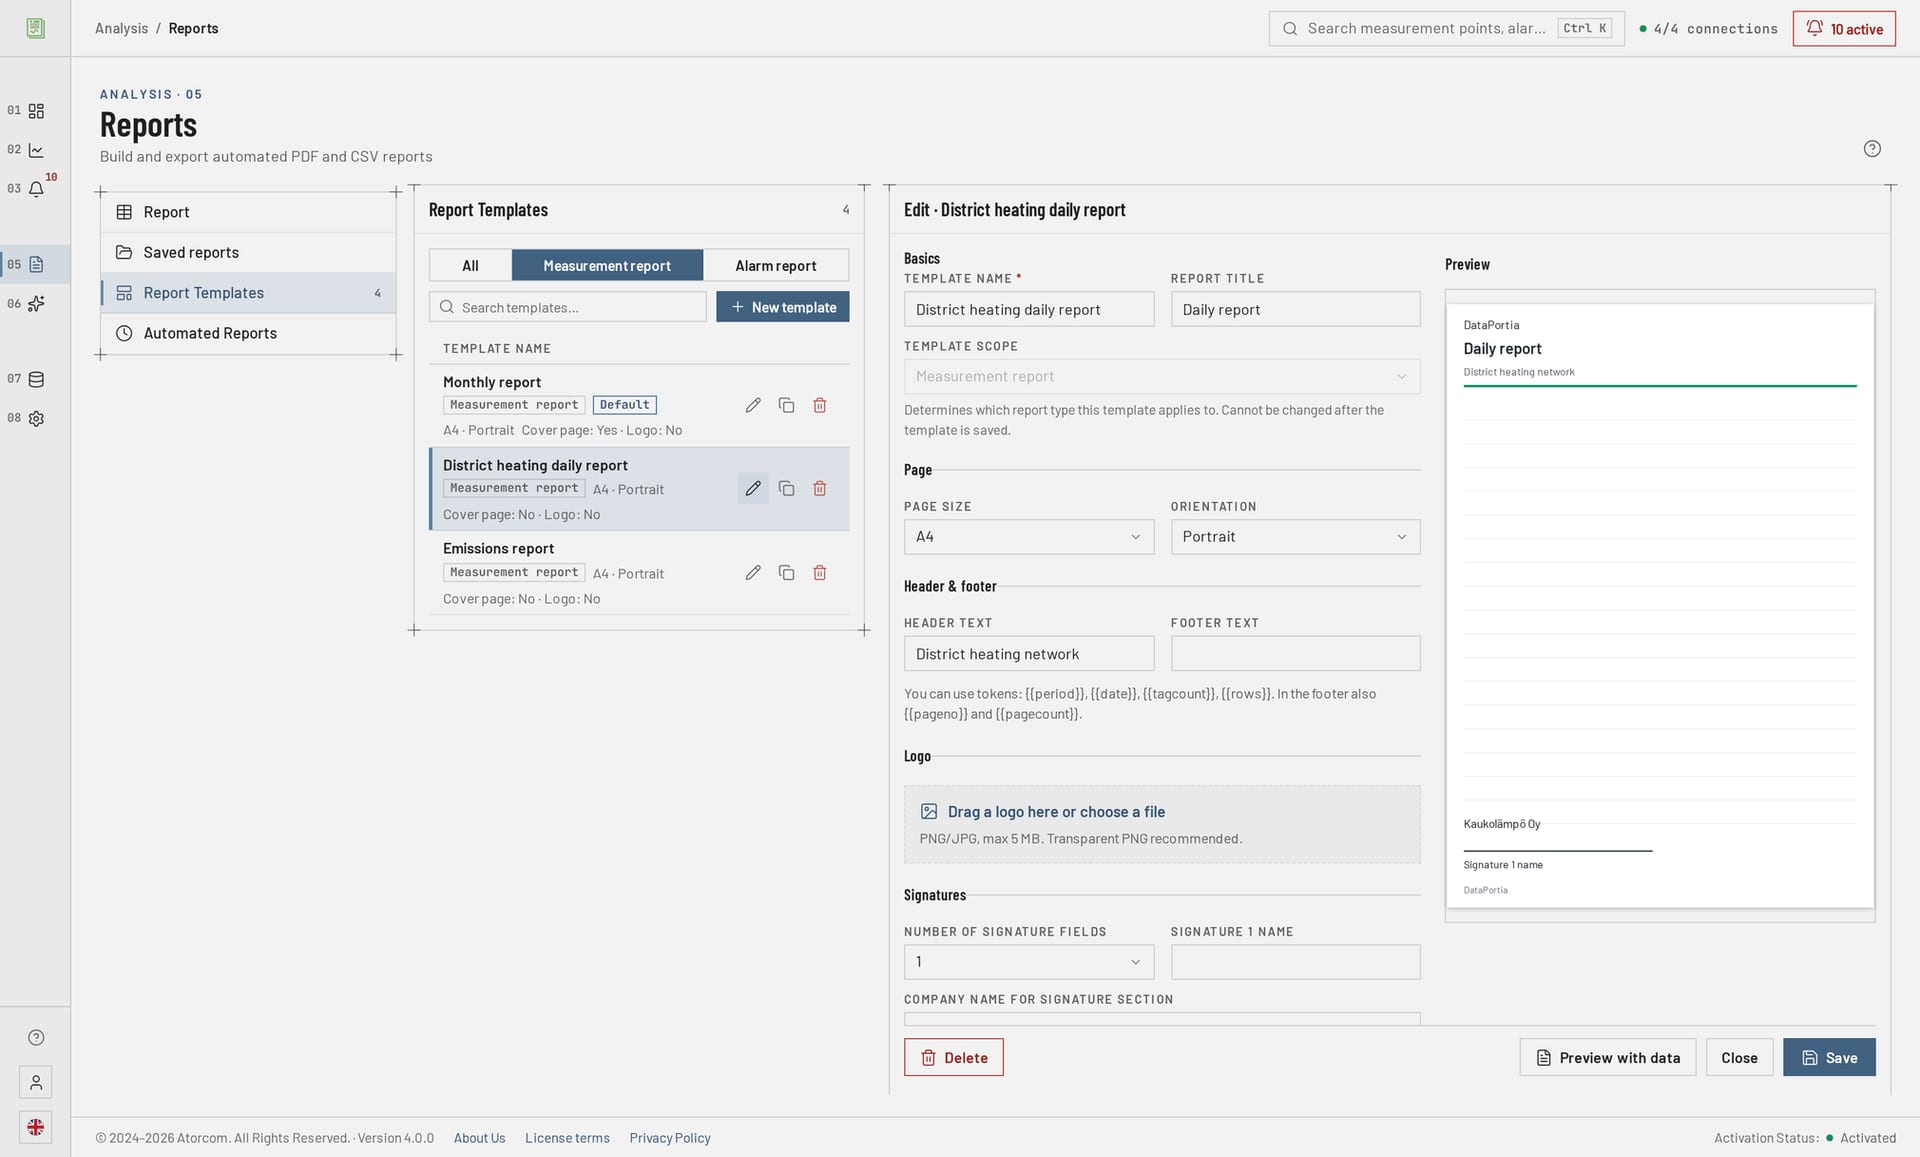Screen dimensions: 1920x1157
Task: Change language via the UK flag icon
Action: tap(36, 1127)
